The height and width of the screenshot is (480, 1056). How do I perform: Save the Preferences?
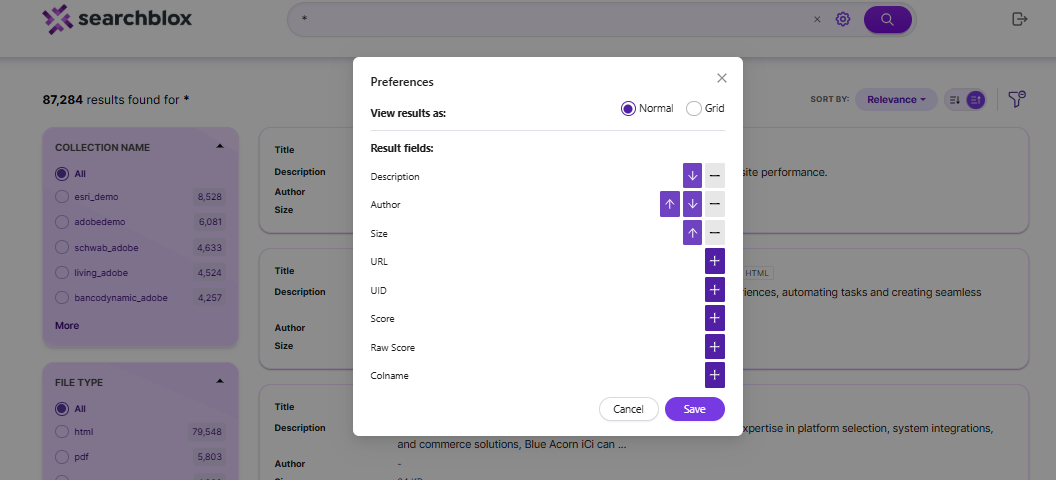point(694,409)
